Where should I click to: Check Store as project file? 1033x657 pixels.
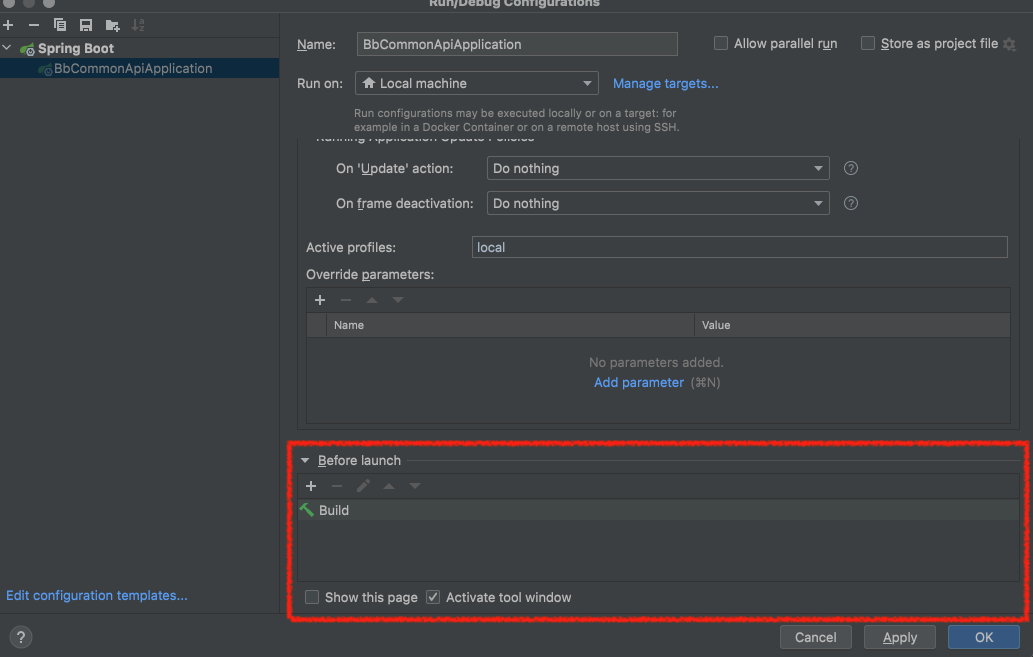pyautogui.click(x=868, y=43)
